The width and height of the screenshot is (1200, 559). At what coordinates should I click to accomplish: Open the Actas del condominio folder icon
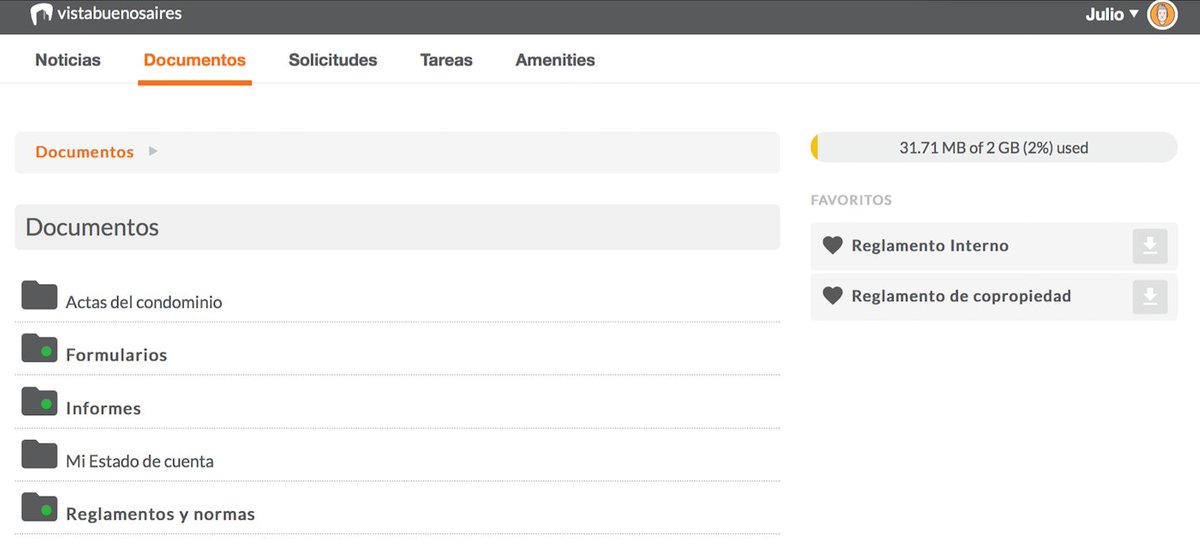(40, 295)
